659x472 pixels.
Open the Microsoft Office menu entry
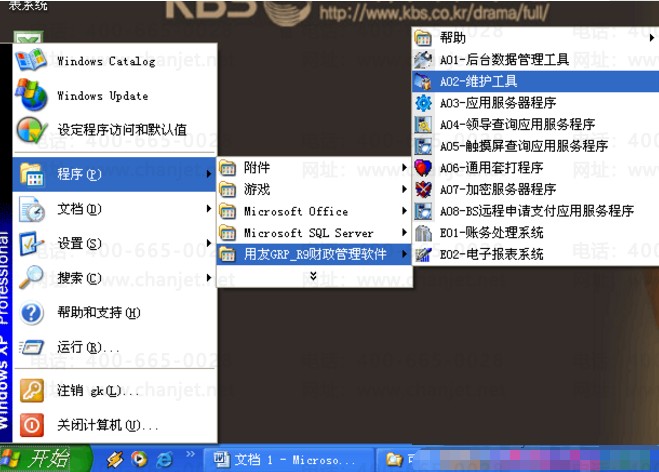(x=314, y=211)
